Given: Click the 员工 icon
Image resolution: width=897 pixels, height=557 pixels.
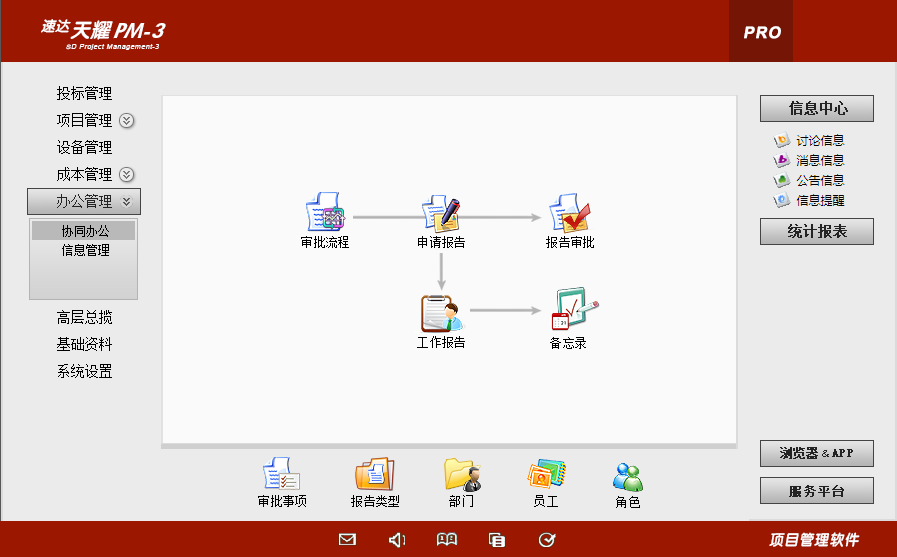Looking at the screenshot, I should pyautogui.click(x=546, y=475).
